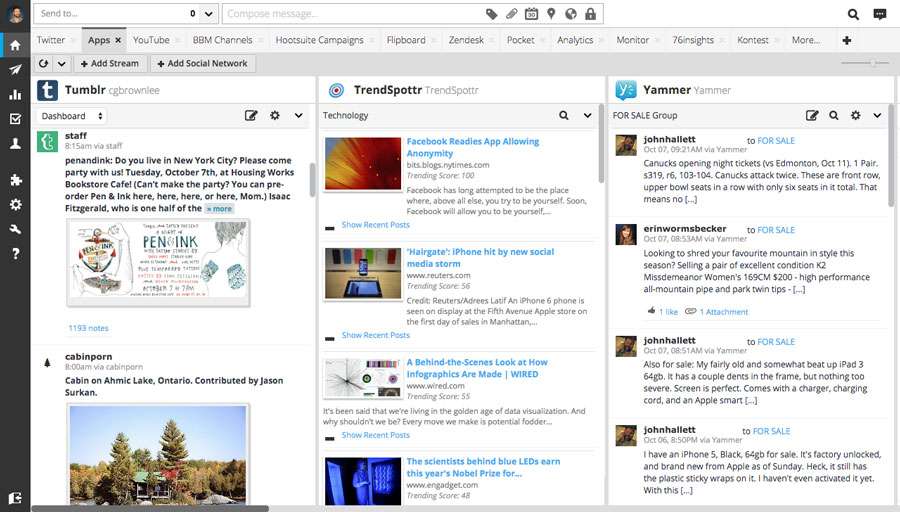Viewport: 900px width, 512px height.
Task: Open the More... tabs menu
Action: click(x=806, y=40)
